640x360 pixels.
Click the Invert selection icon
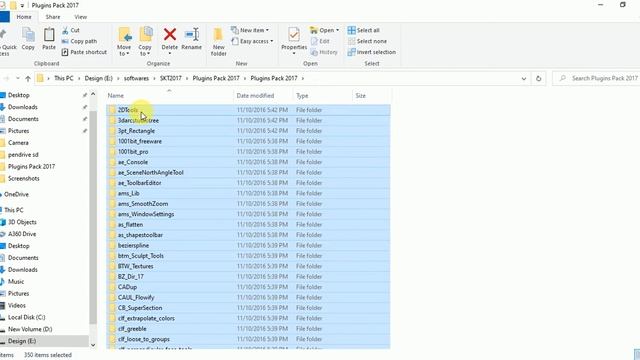(351, 52)
